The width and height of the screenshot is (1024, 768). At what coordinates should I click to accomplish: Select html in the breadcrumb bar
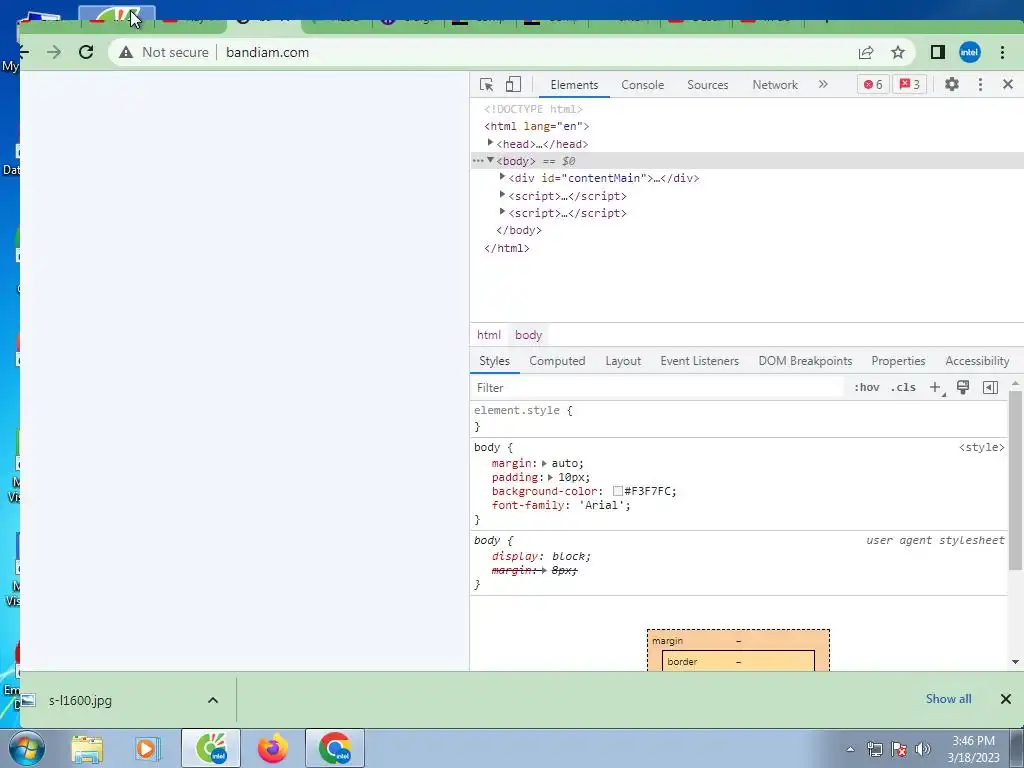click(488, 335)
